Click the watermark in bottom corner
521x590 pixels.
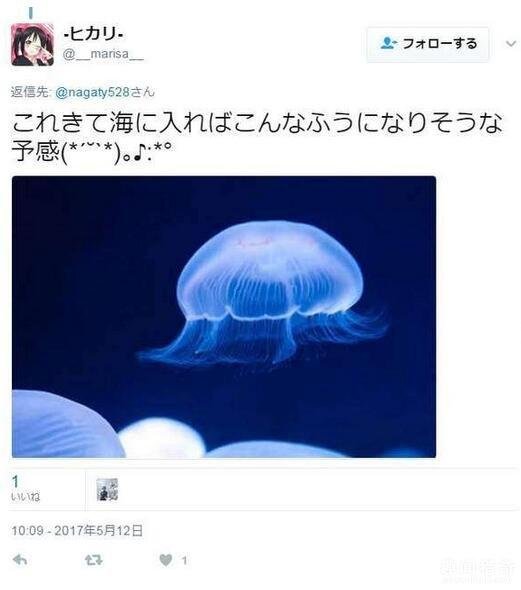479,572
